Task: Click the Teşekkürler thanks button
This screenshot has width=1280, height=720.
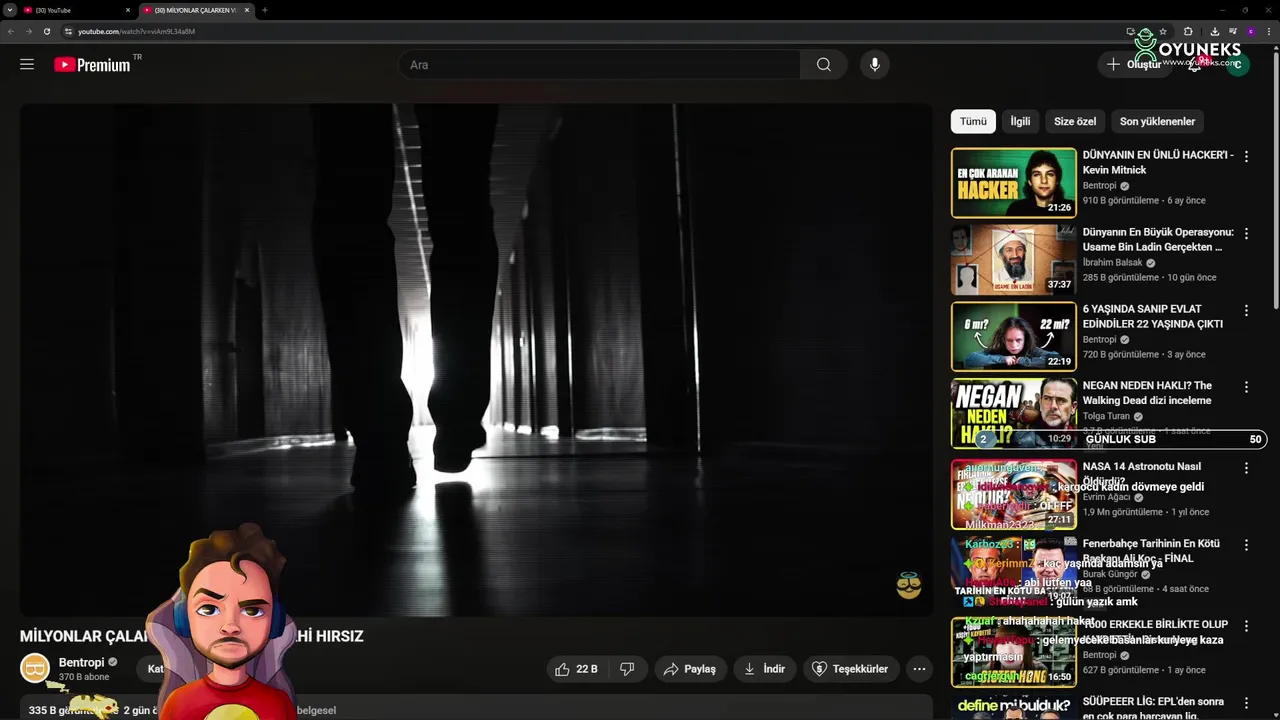Action: 850,669
